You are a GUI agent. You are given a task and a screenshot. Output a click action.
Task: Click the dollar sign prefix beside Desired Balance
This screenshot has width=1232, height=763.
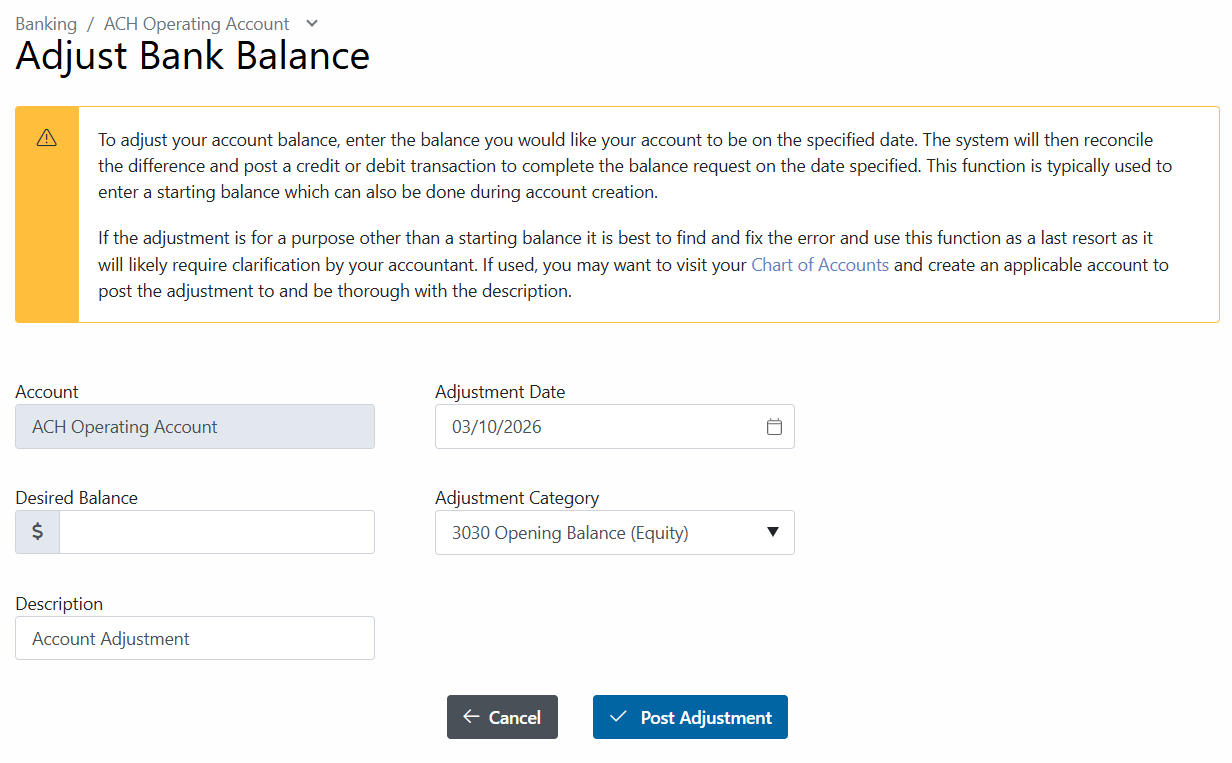point(38,532)
